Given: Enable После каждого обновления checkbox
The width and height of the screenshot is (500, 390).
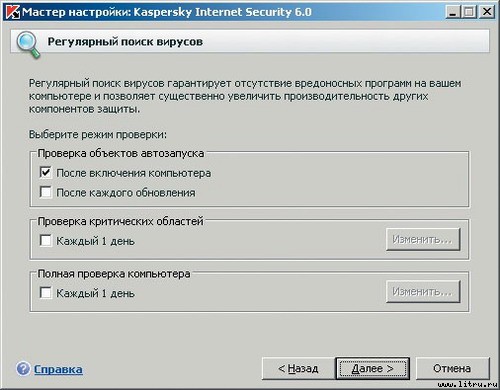Looking at the screenshot, I should click(x=46, y=192).
